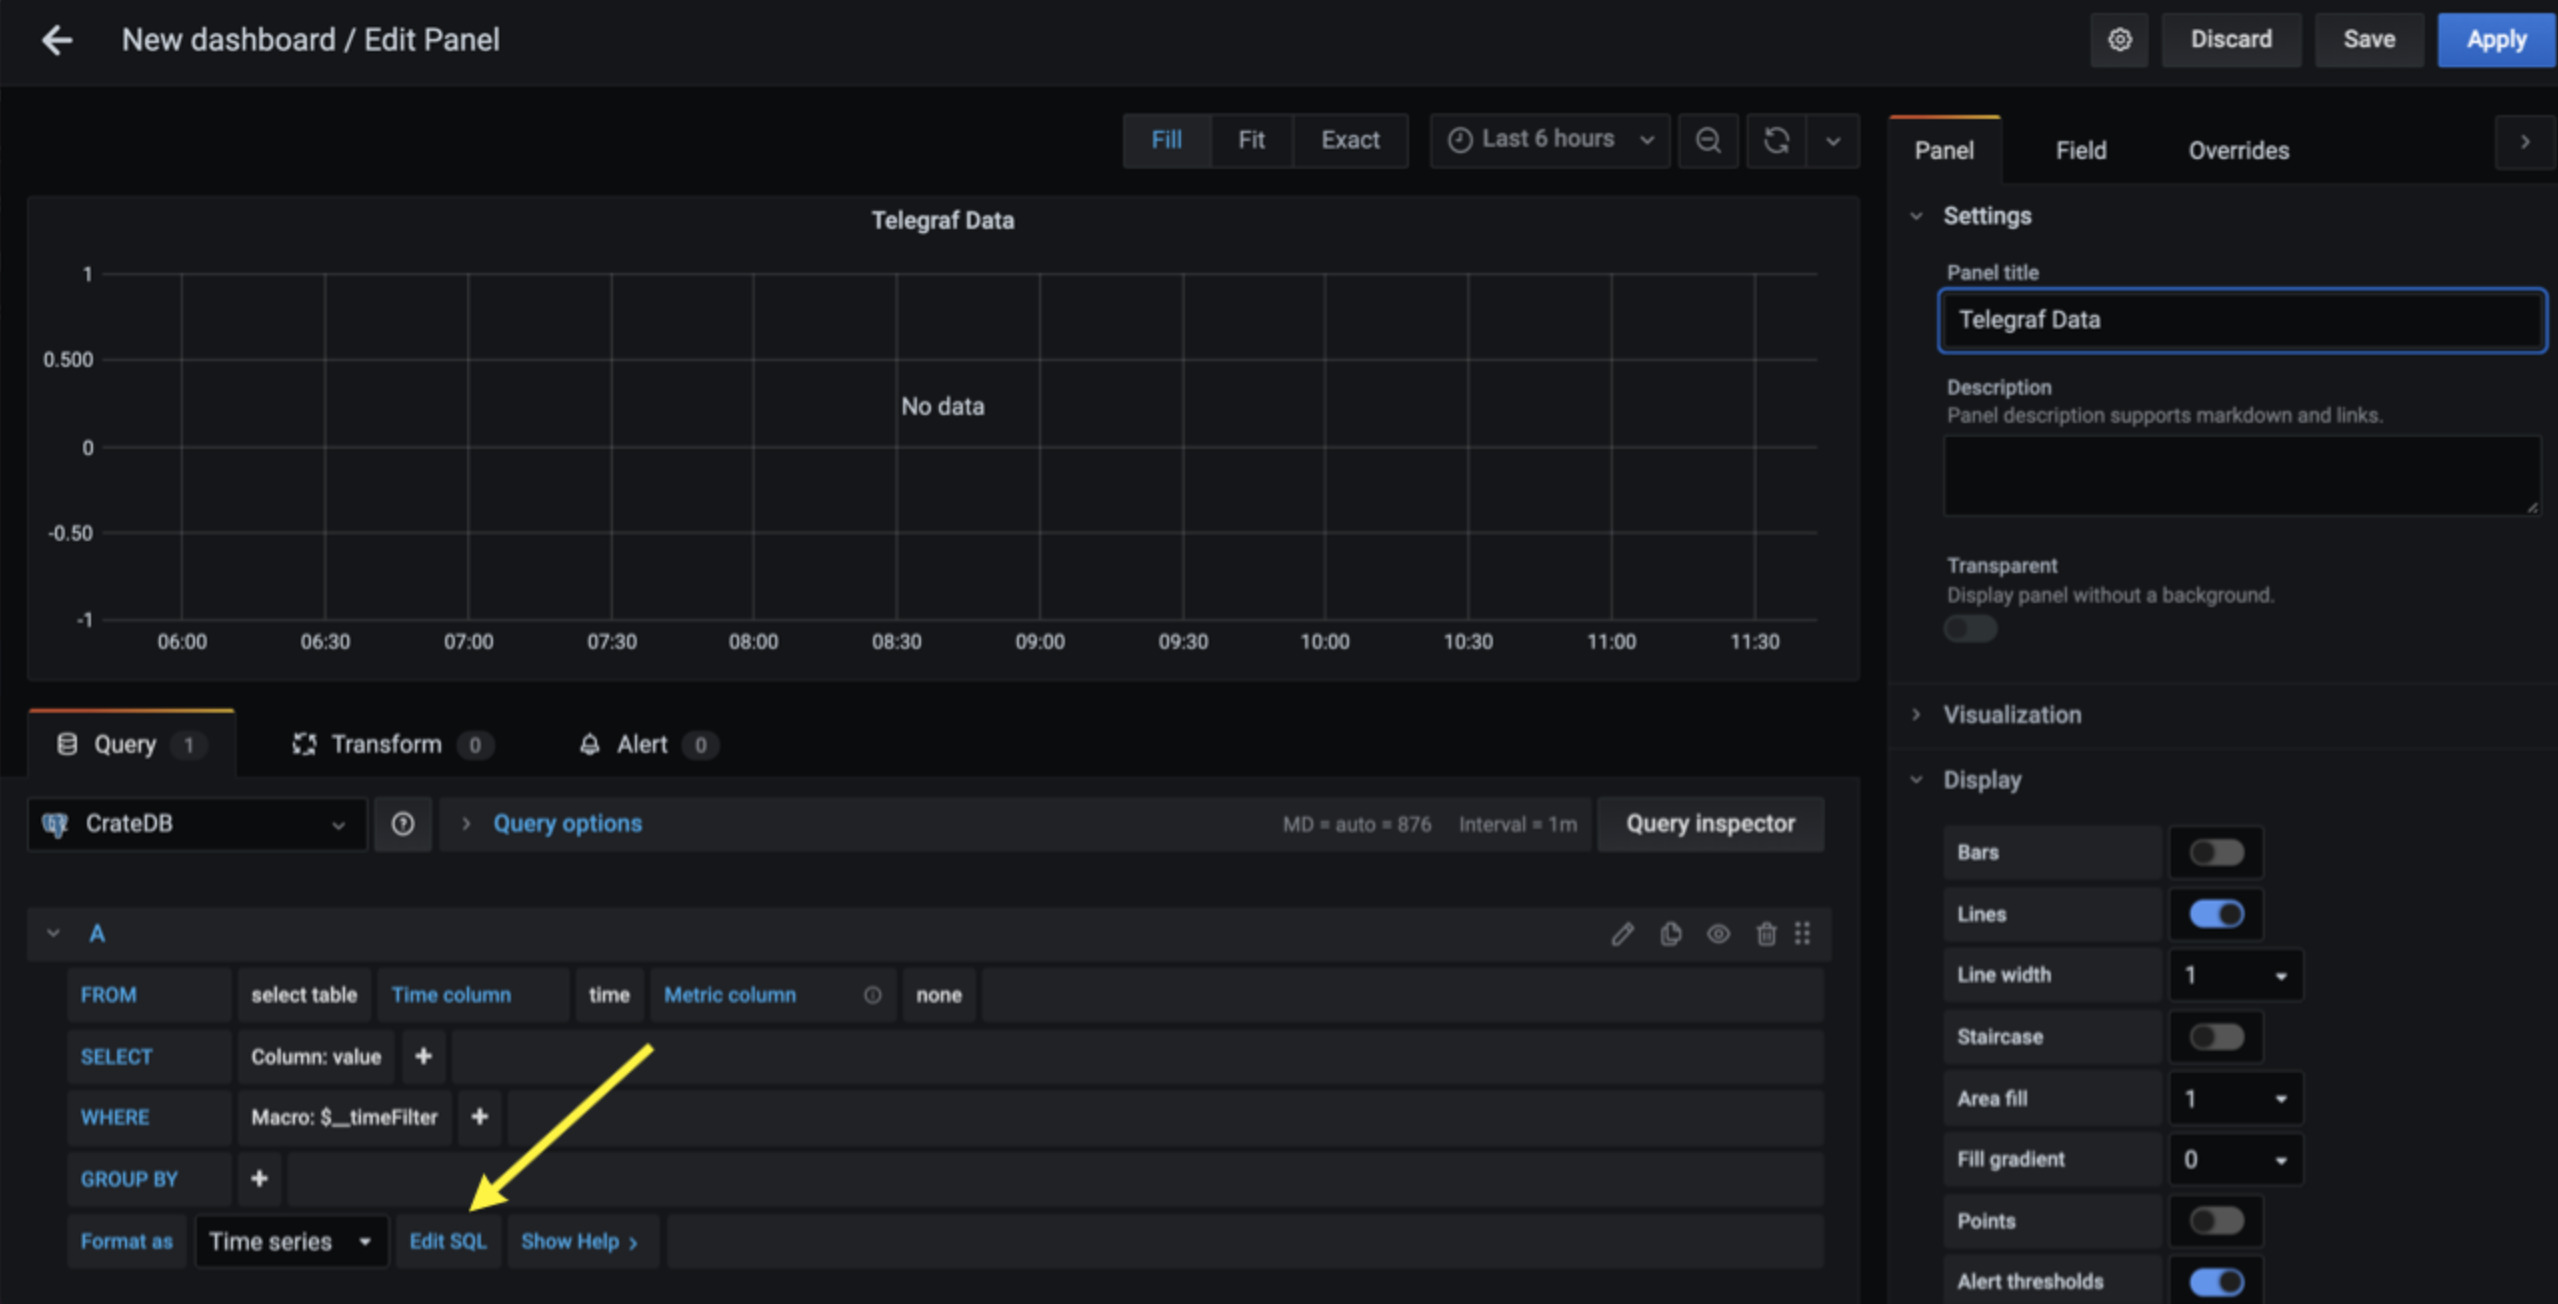Image resolution: width=2558 pixels, height=1304 pixels.
Task: Toggle query A visibility with the eye icon
Action: point(1719,934)
